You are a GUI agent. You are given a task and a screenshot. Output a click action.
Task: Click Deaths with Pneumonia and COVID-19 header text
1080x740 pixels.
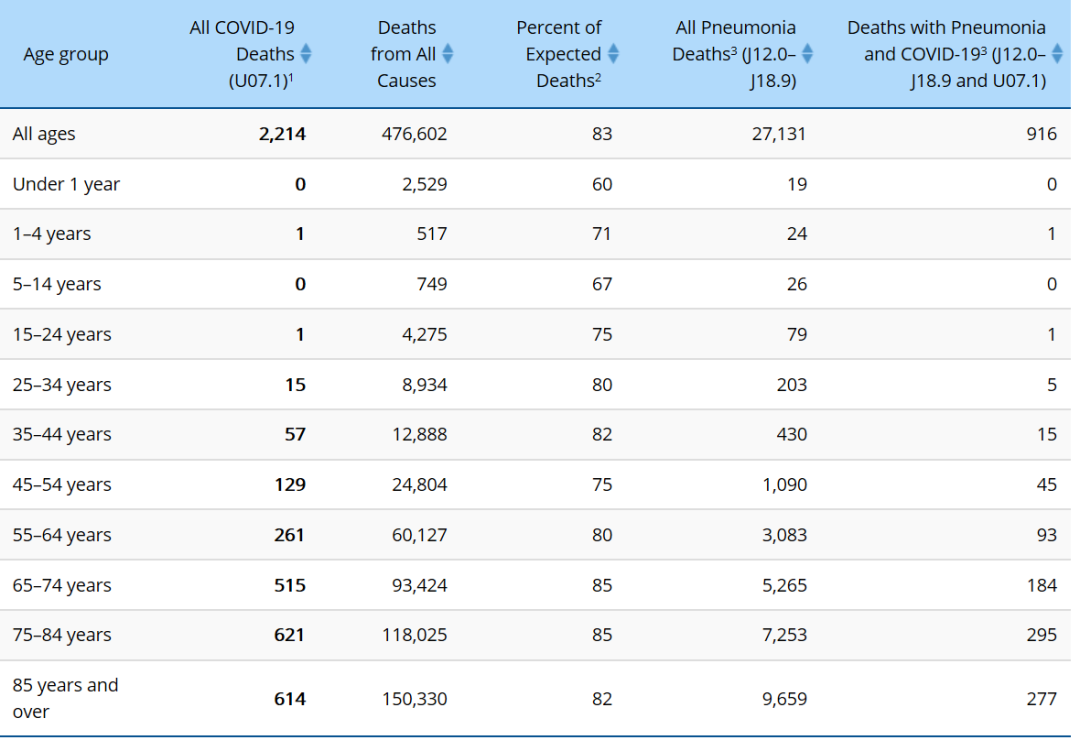coord(947,54)
